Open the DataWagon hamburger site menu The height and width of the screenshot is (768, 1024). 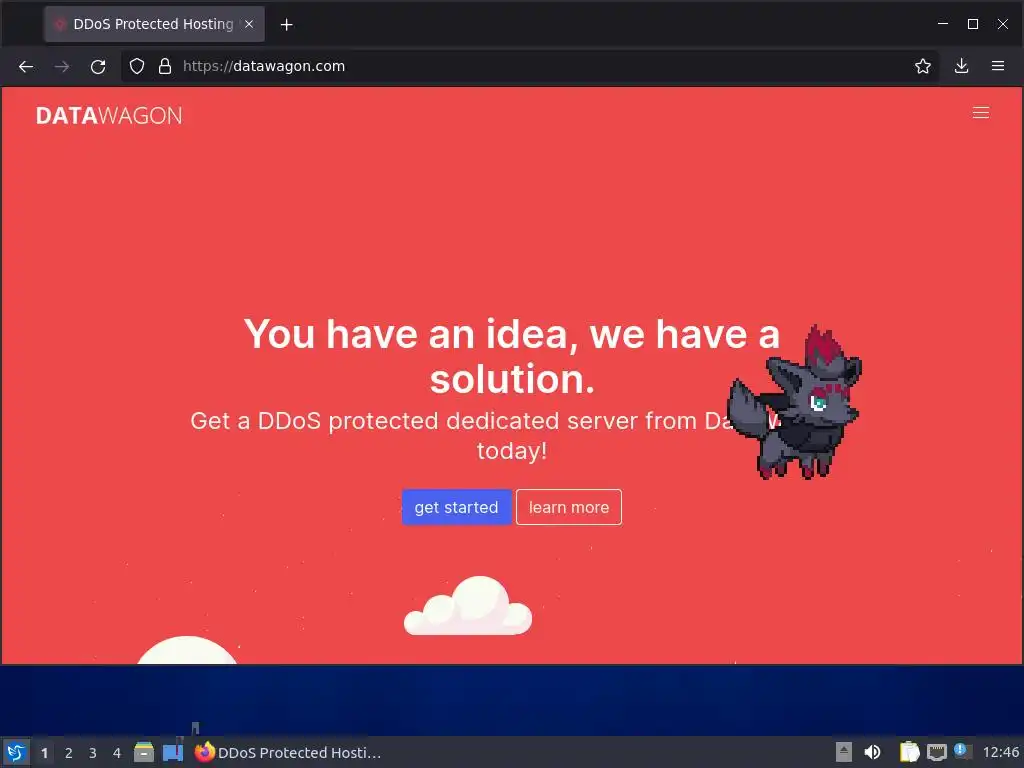(980, 113)
